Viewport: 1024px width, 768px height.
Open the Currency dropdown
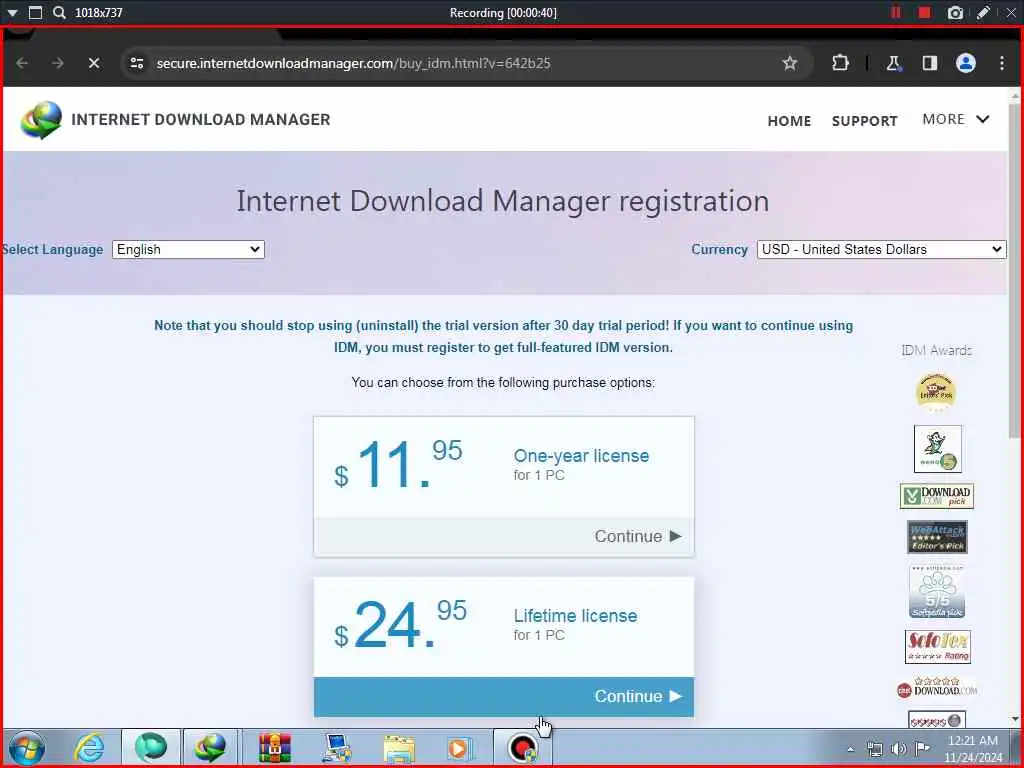point(882,249)
